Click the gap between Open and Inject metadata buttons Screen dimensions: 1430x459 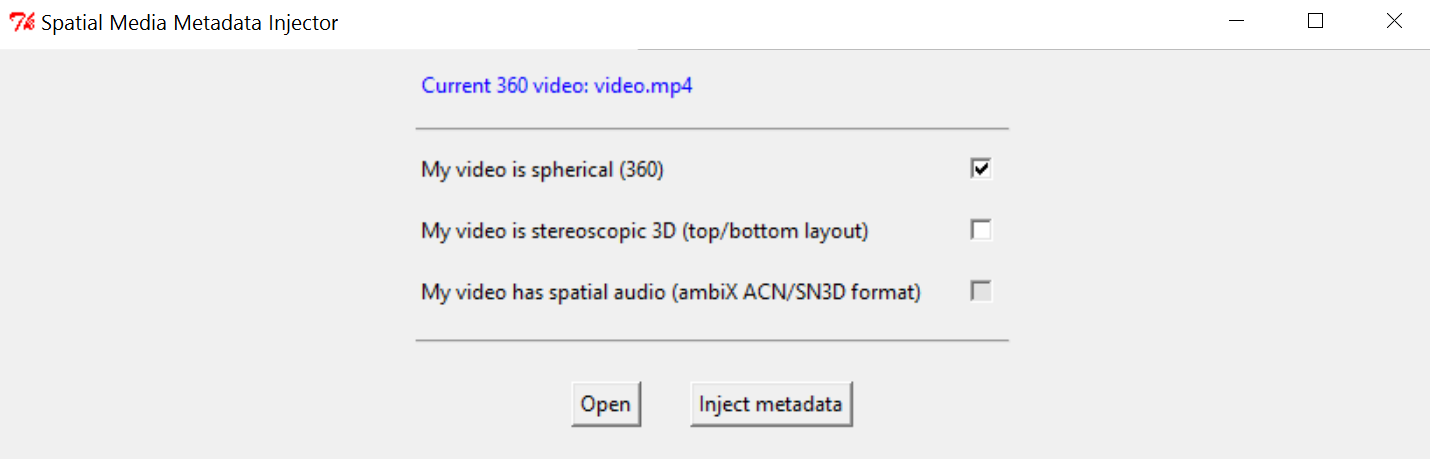pyautogui.click(x=666, y=405)
